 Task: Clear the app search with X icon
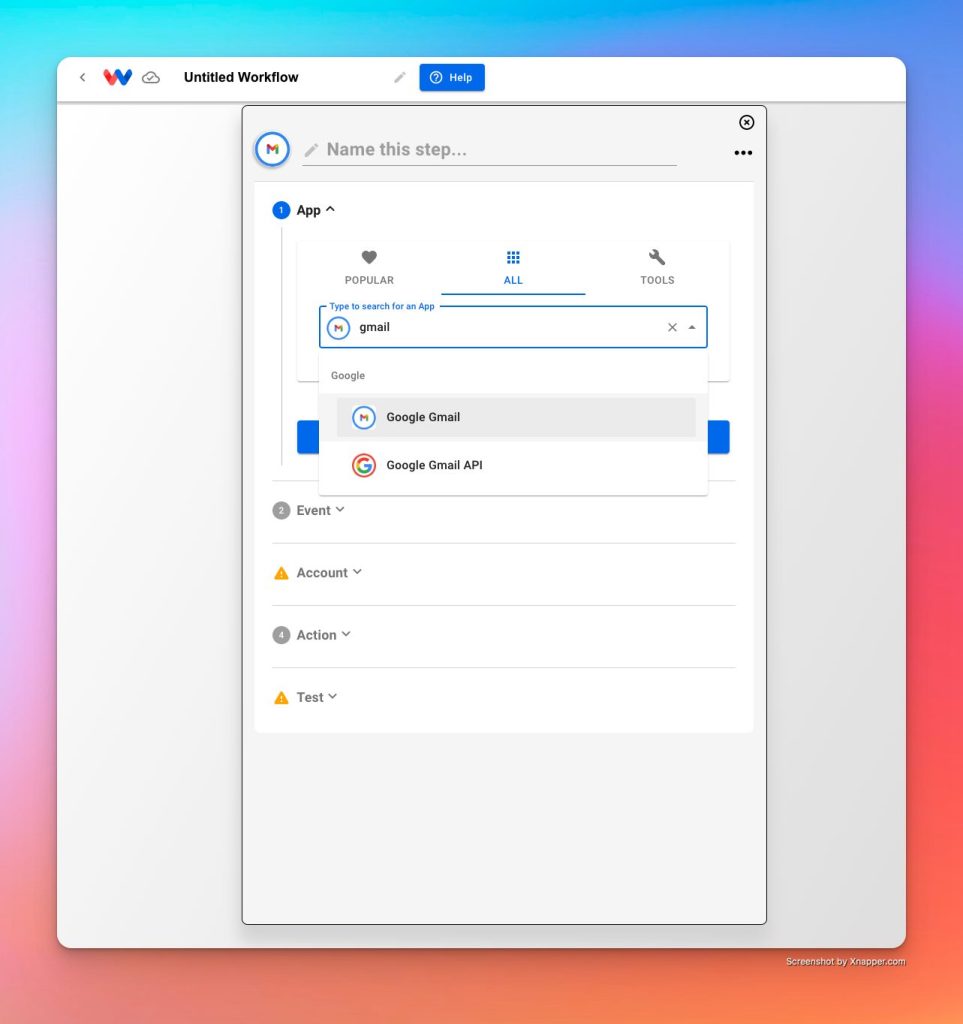[x=672, y=327]
